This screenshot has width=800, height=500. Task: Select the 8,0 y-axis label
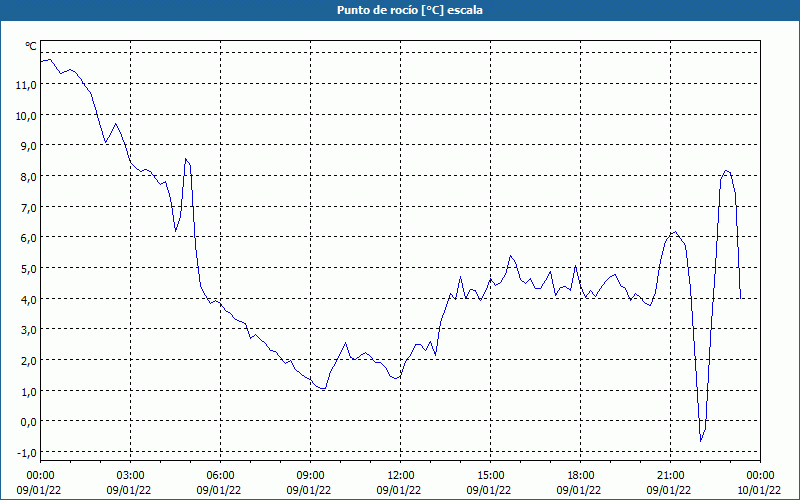coord(29,177)
